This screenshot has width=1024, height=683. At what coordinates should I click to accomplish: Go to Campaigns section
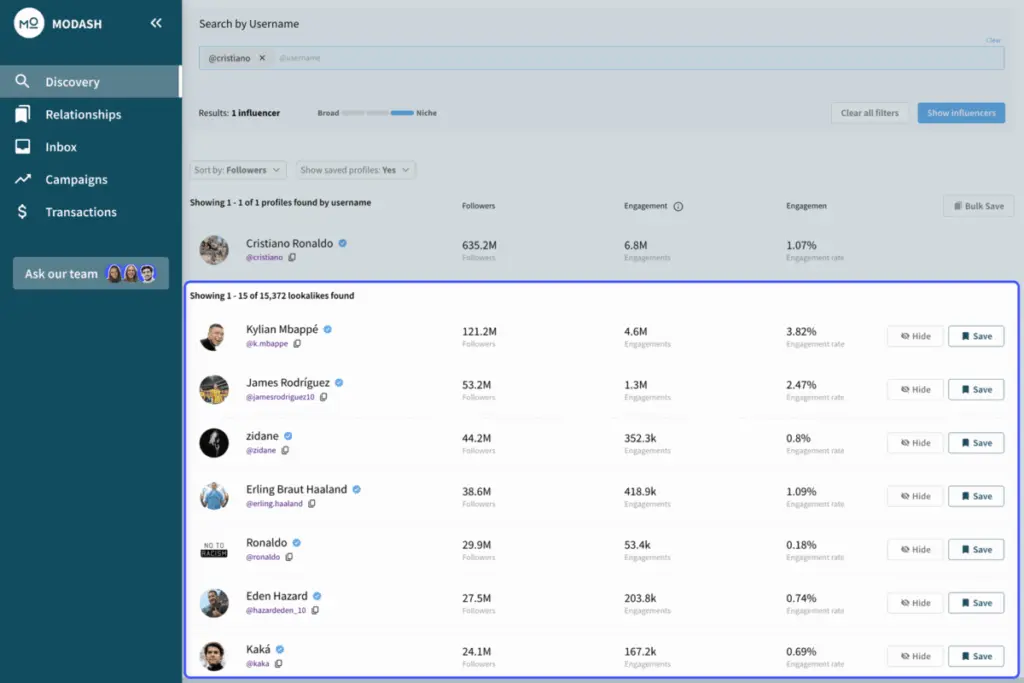(x=76, y=180)
